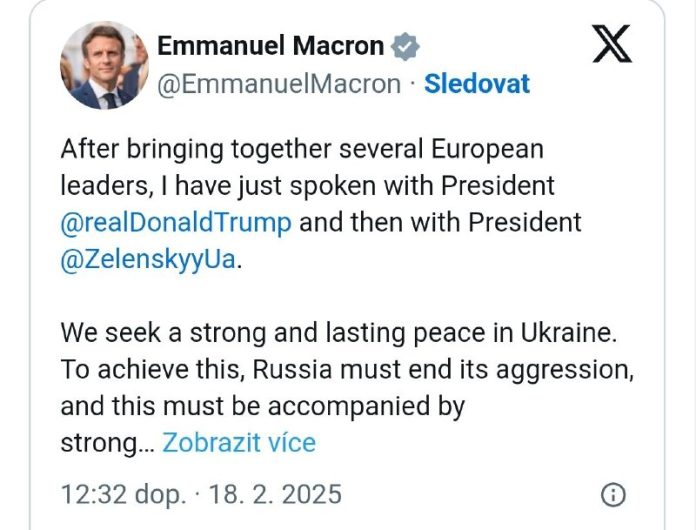Open the tweet info circle icon

pos(613,494)
